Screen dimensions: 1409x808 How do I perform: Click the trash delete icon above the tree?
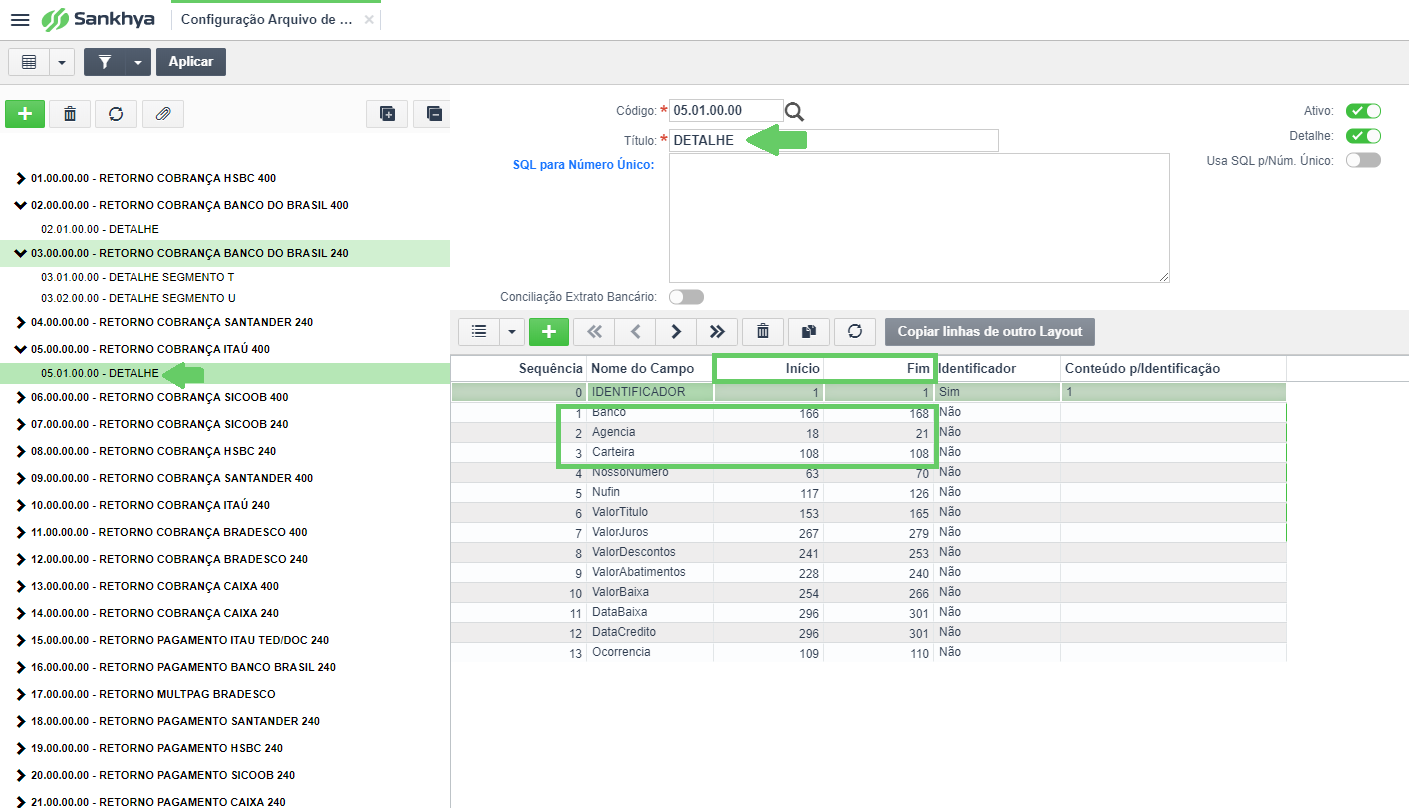click(70, 114)
